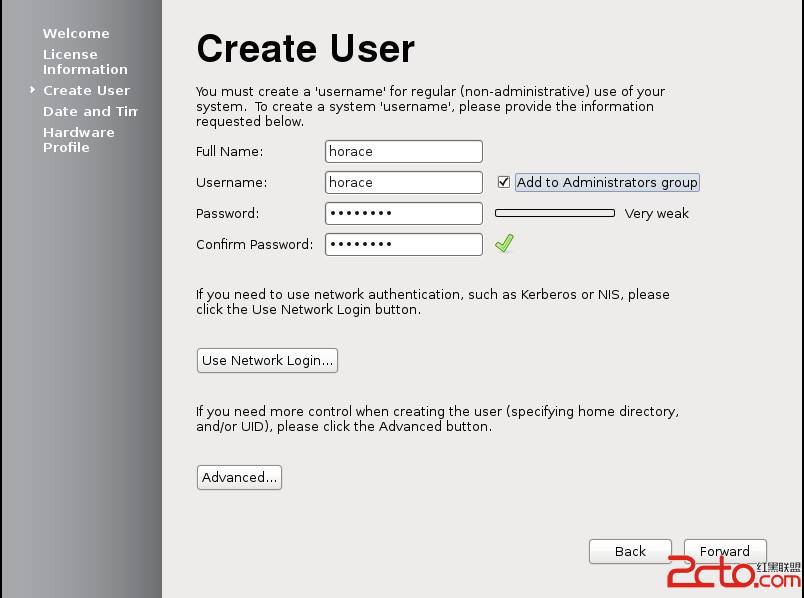Click the password strength meter bar
Image resolution: width=804 pixels, height=598 pixels.
pos(555,213)
